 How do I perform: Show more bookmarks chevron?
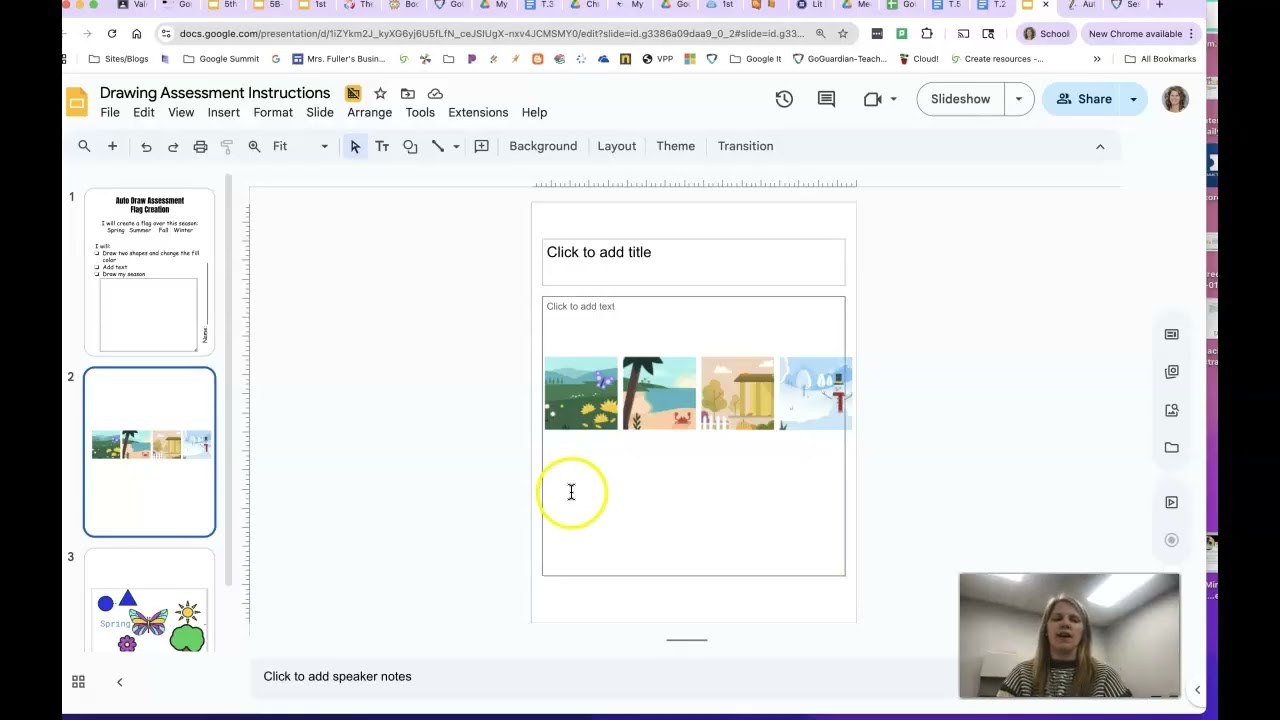pyautogui.click(x=1097, y=59)
